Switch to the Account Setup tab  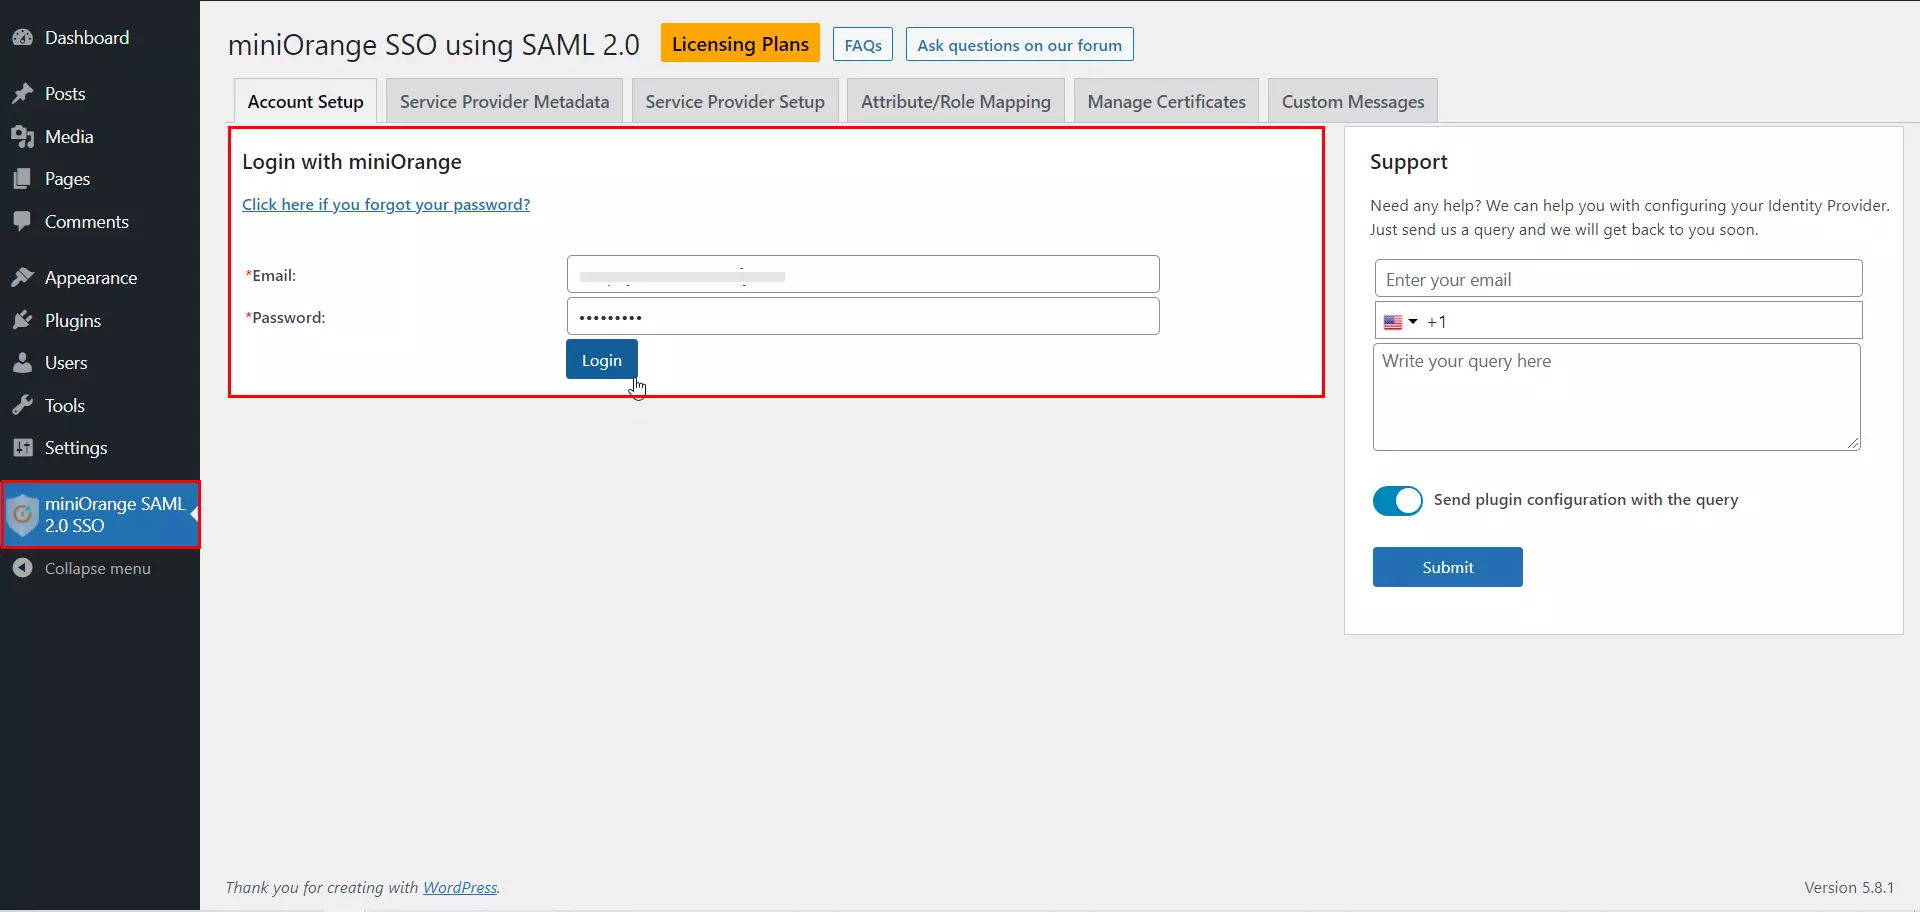(305, 101)
